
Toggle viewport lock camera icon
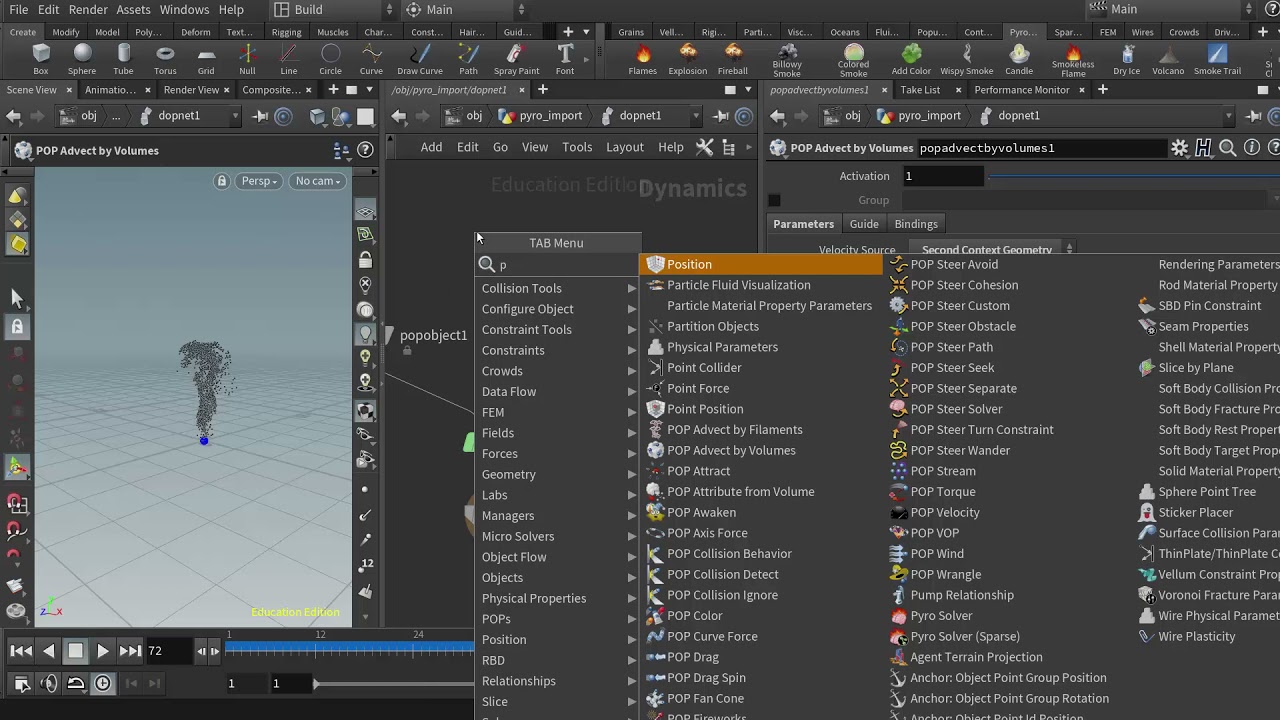[222, 181]
